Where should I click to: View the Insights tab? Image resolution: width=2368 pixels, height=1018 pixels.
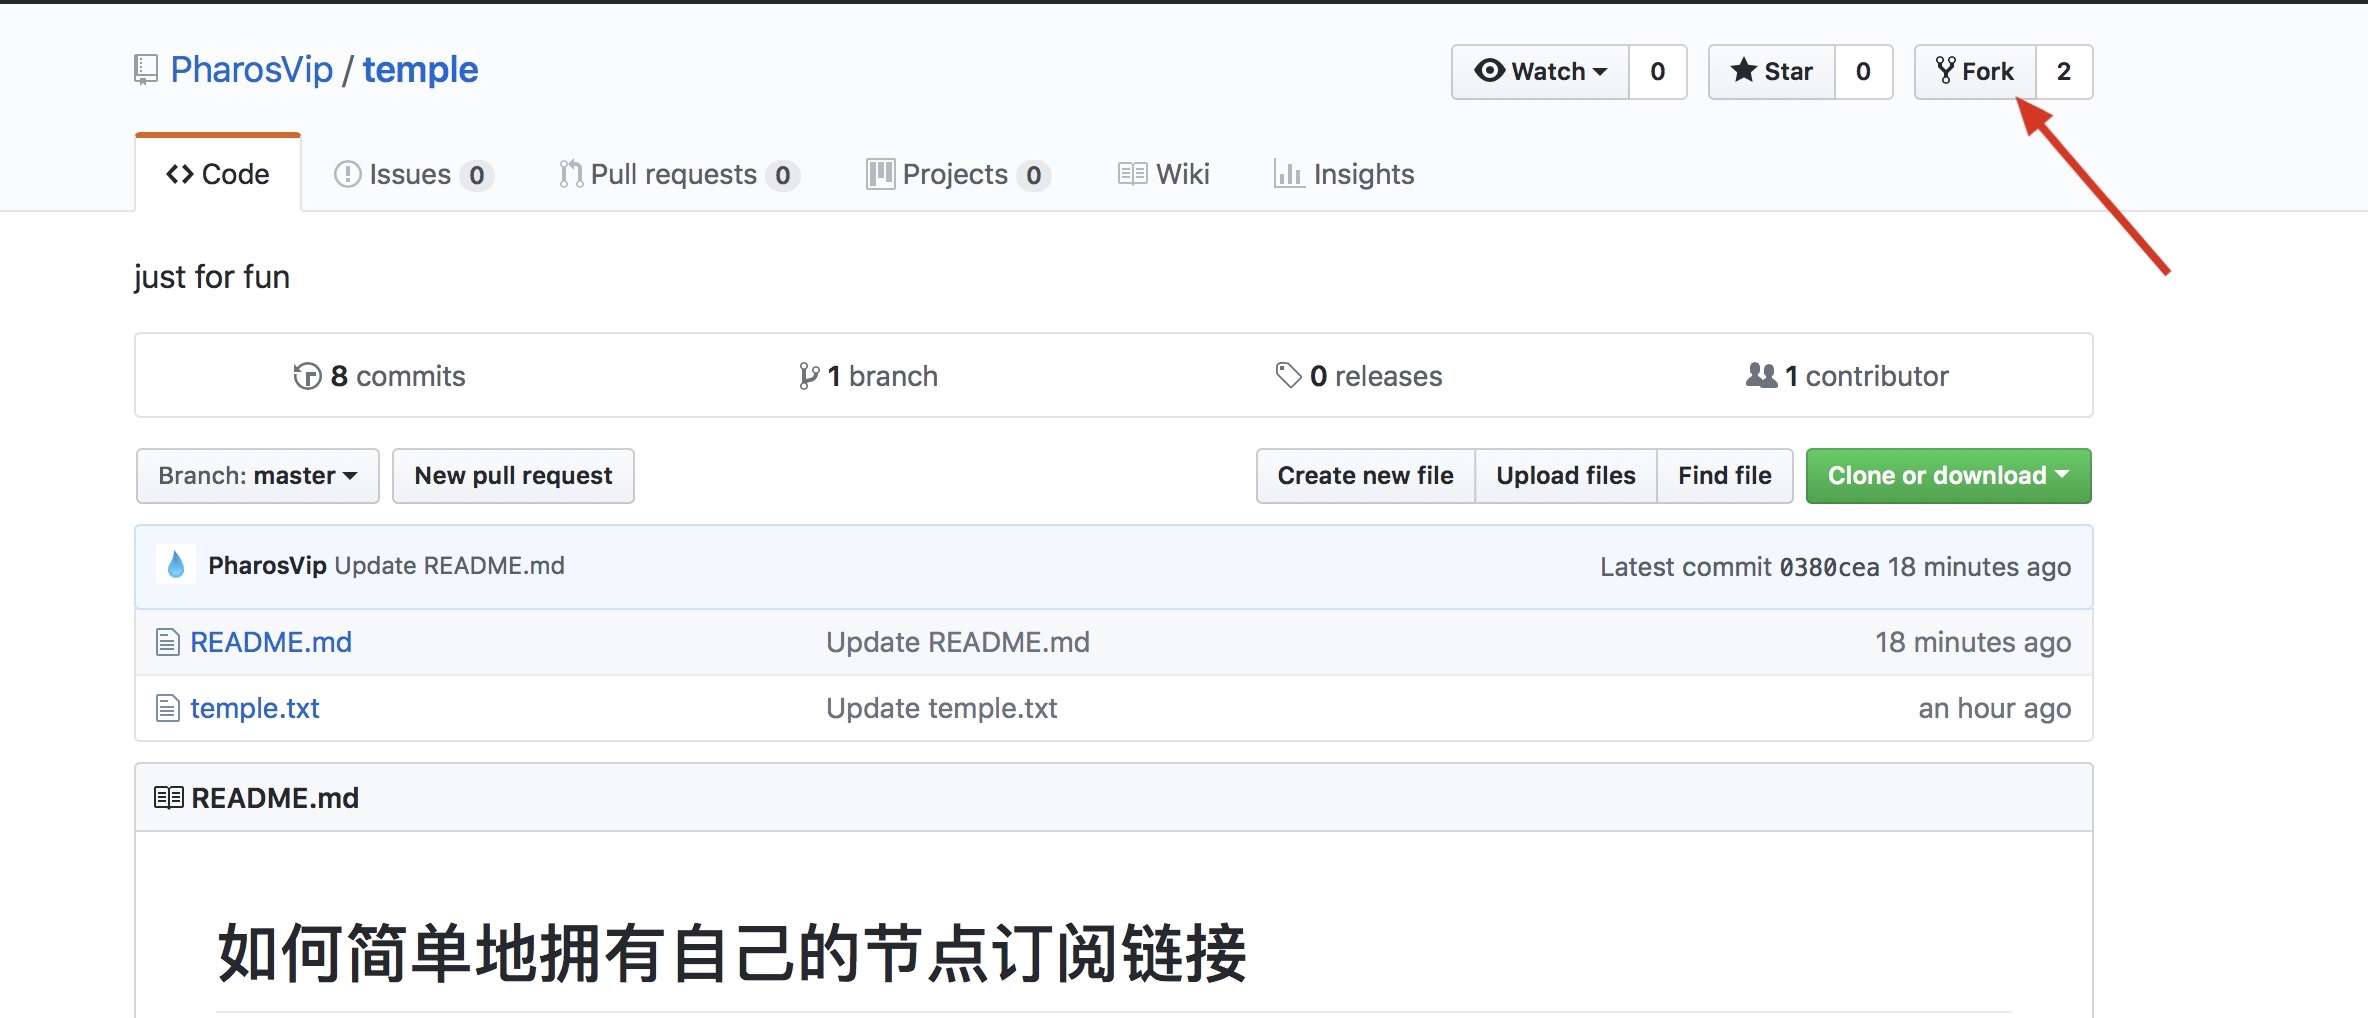tap(1344, 174)
